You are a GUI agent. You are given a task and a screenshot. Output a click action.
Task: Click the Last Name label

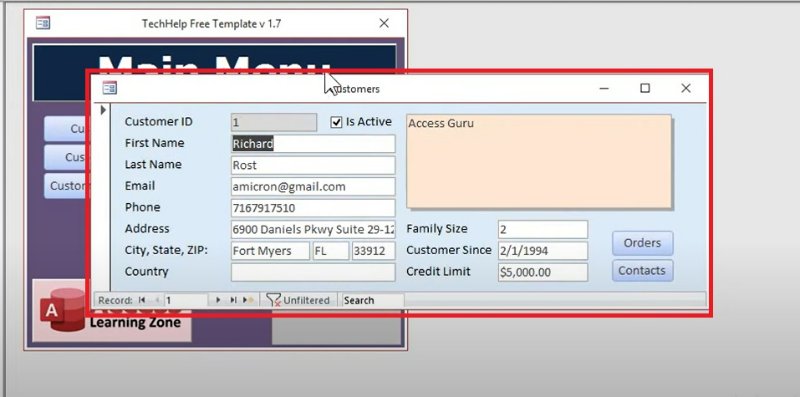(x=153, y=164)
